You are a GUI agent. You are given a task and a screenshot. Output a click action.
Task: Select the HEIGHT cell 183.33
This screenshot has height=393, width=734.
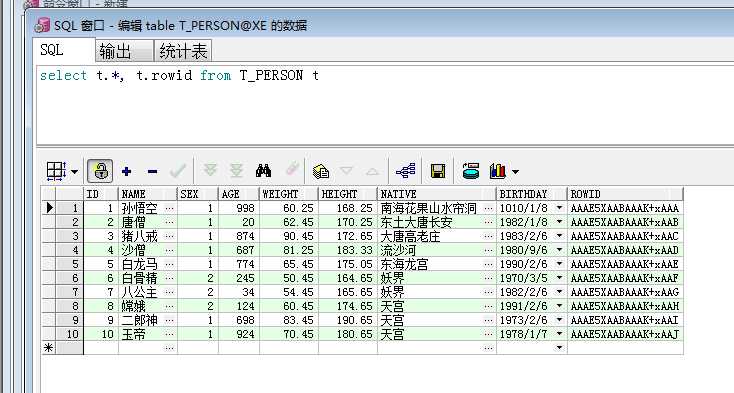click(348, 250)
